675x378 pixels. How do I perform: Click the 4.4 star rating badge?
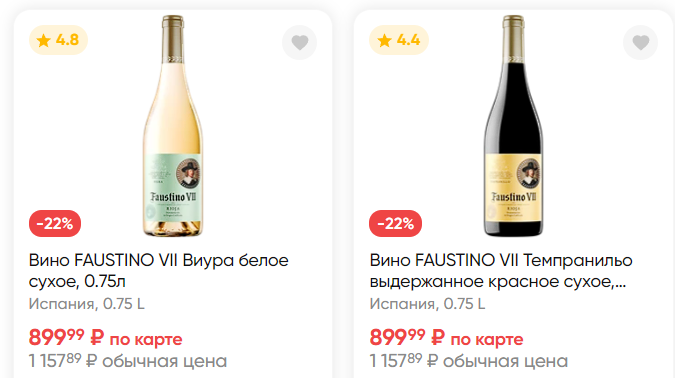coord(399,40)
